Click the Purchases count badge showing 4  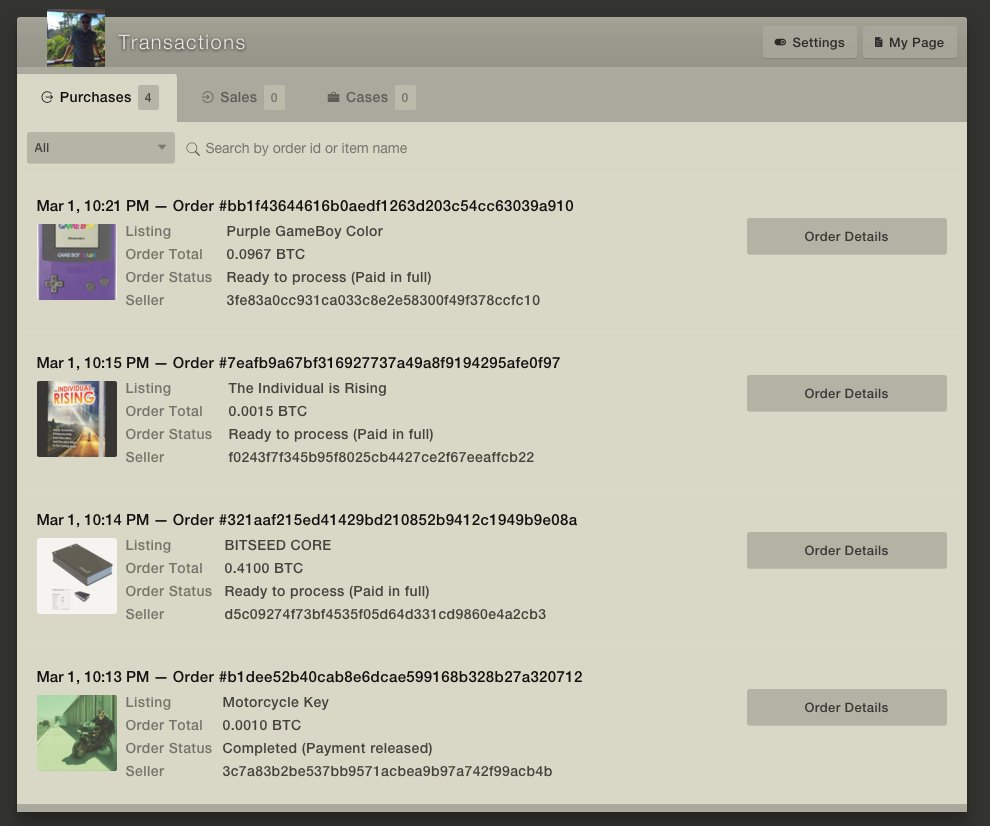pos(148,98)
